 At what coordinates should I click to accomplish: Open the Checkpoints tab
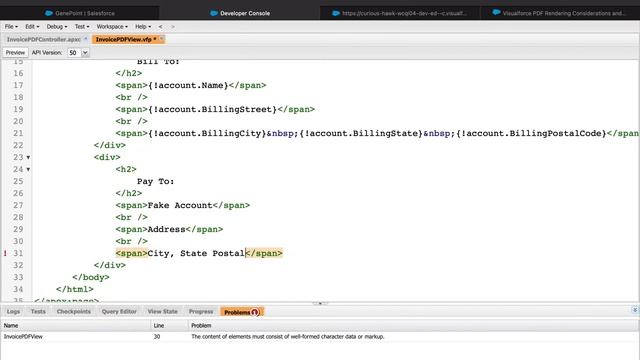pos(73,311)
